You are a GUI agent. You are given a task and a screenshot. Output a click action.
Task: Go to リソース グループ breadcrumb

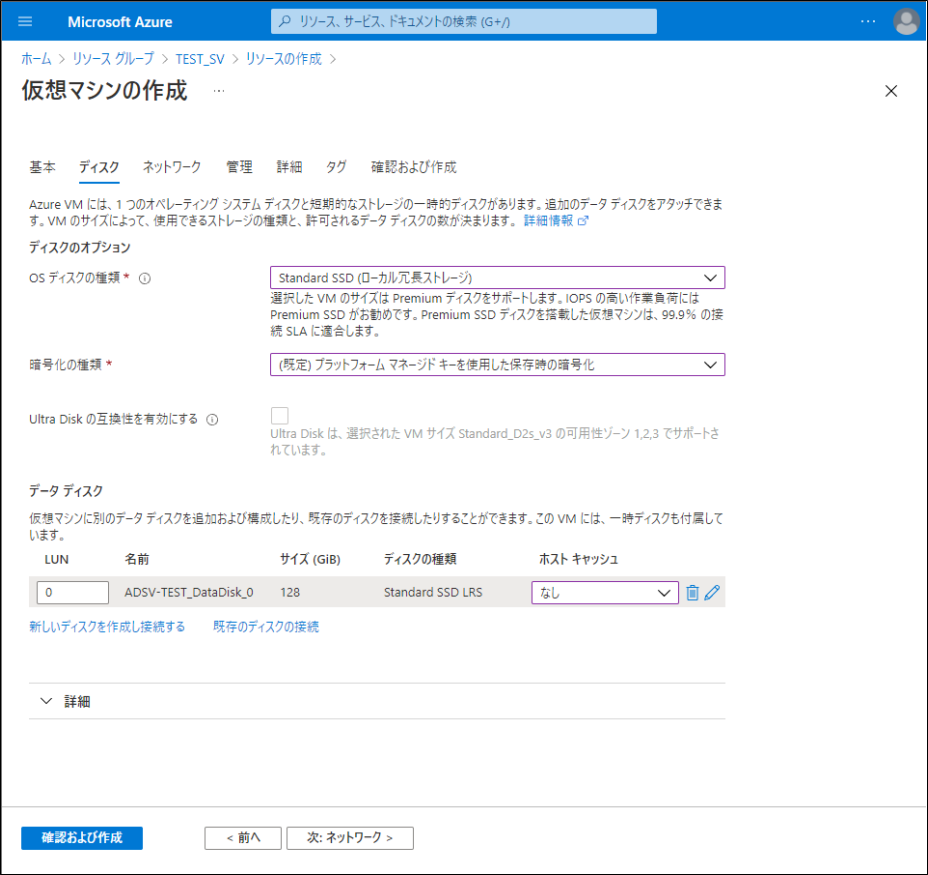[x=113, y=59]
